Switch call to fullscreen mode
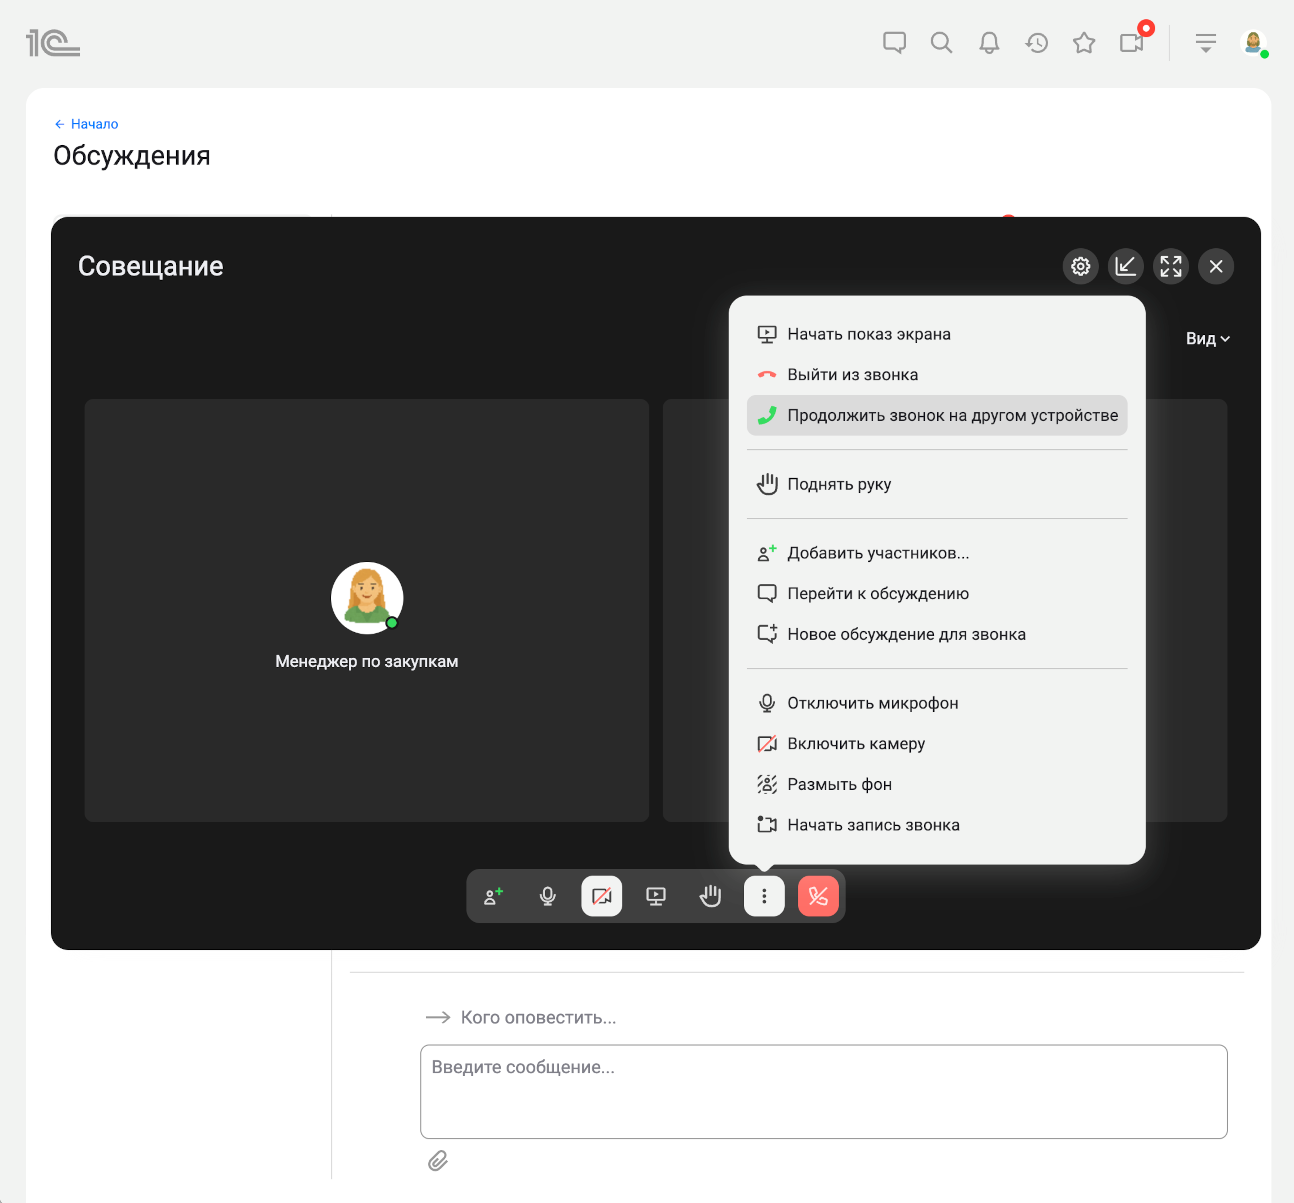1294x1203 pixels. pyautogui.click(x=1170, y=266)
